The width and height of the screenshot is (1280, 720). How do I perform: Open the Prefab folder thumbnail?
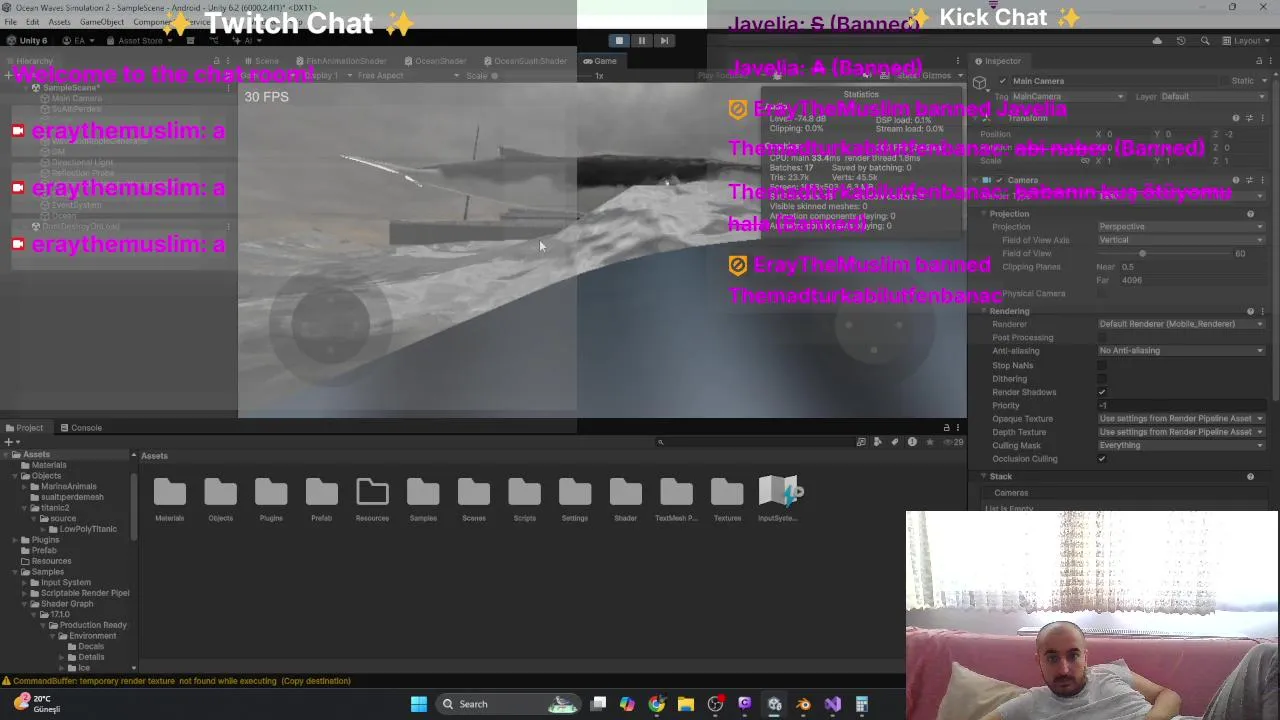[321, 492]
